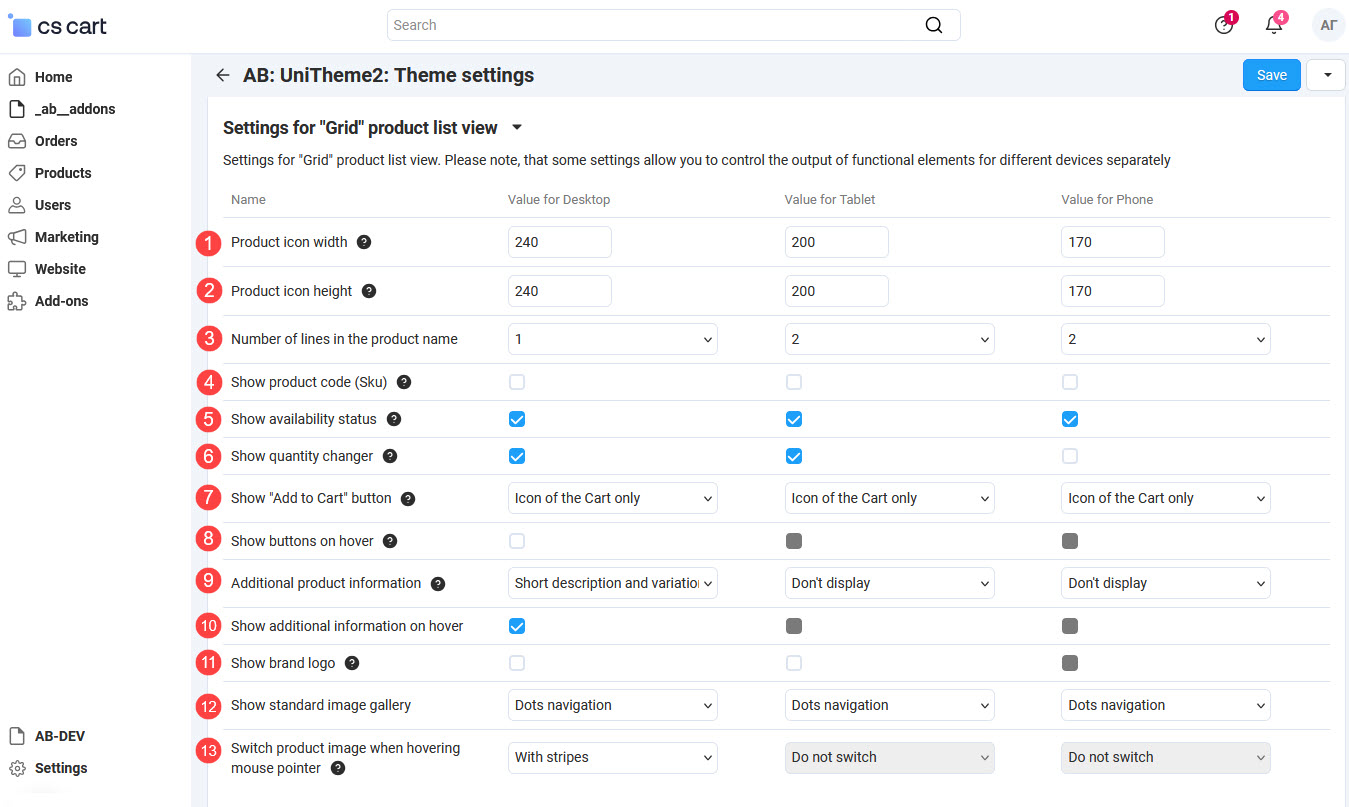The width and height of the screenshot is (1349, 807).
Task: Enable Show brand logo for Desktop
Action: [517, 663]
